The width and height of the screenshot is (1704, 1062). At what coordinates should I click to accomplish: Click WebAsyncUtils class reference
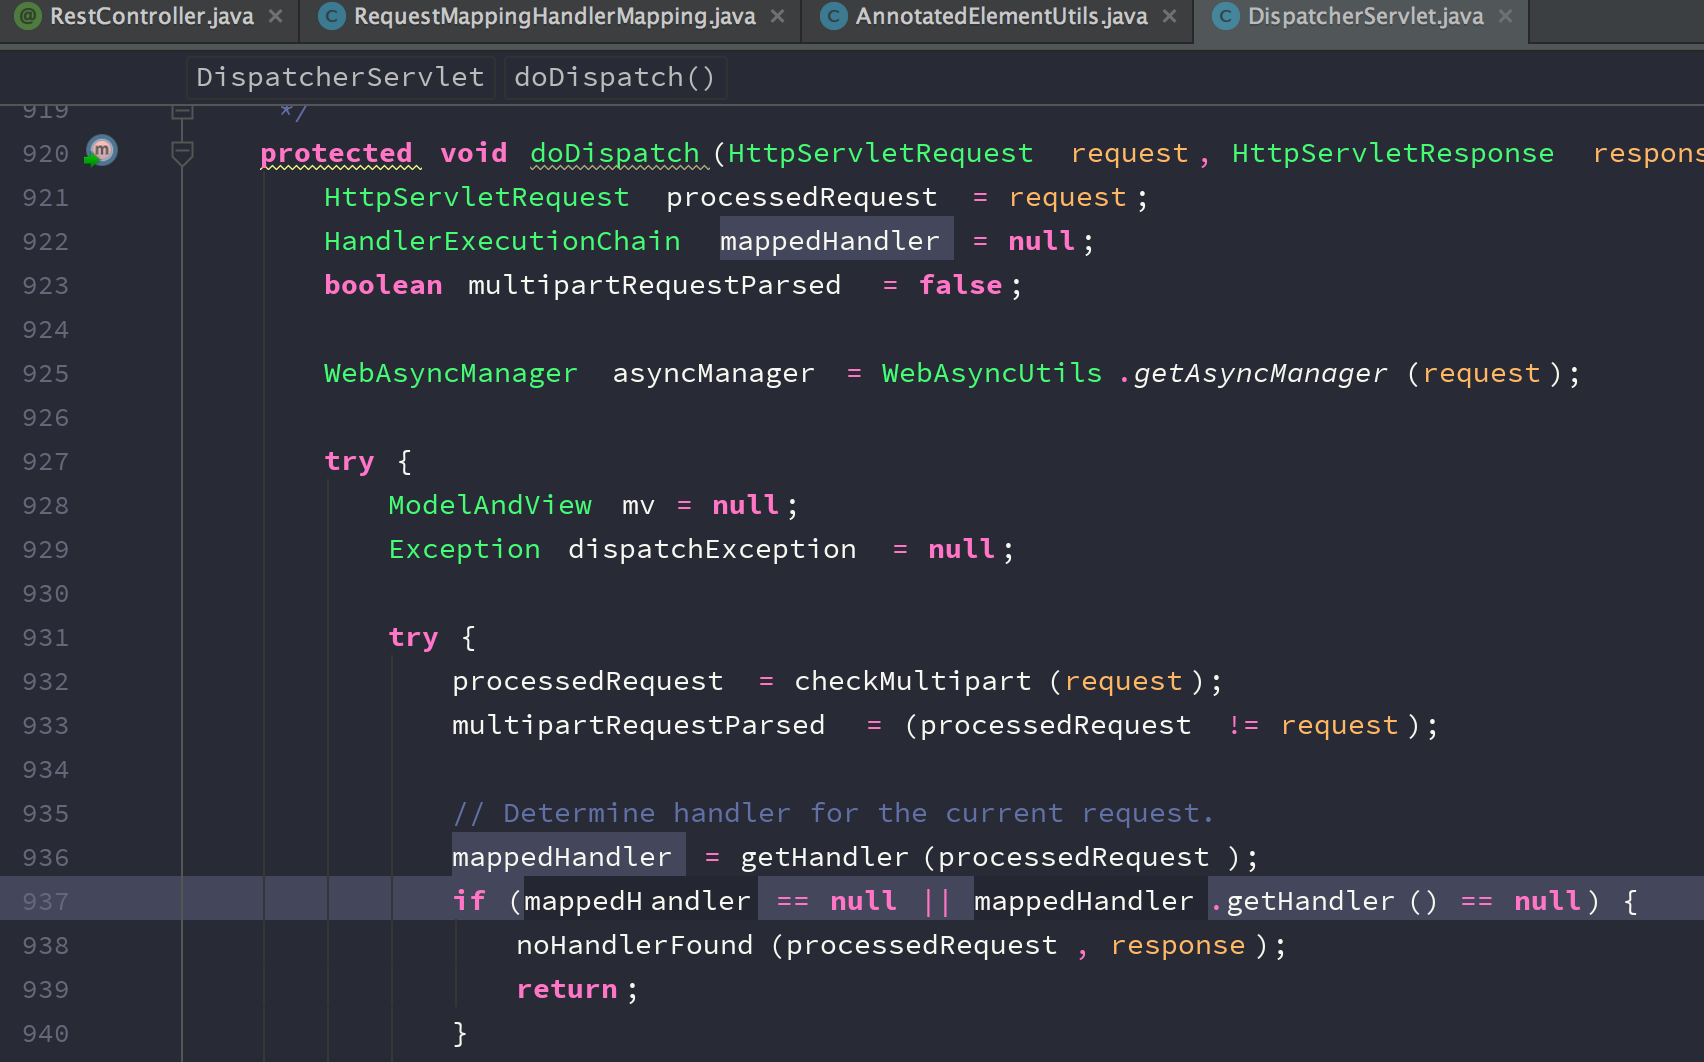point(992,374)
